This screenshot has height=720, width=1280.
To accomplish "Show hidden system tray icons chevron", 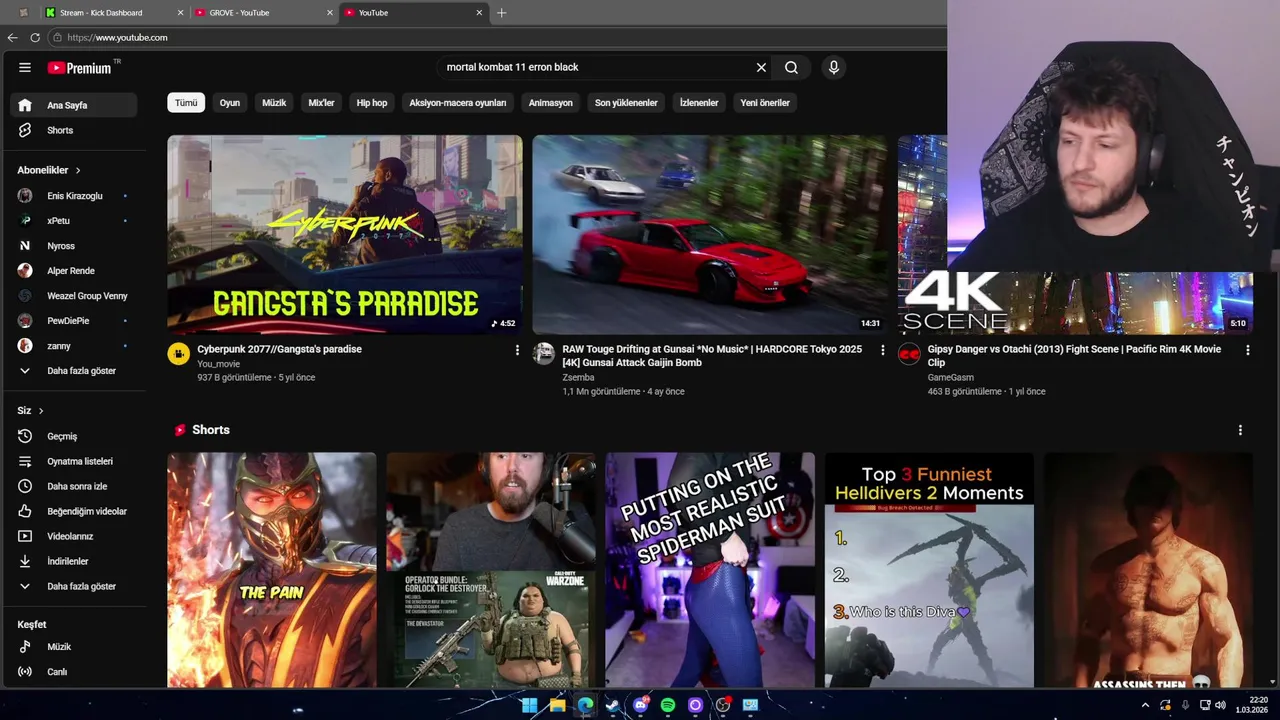I will coord(1145,705).
